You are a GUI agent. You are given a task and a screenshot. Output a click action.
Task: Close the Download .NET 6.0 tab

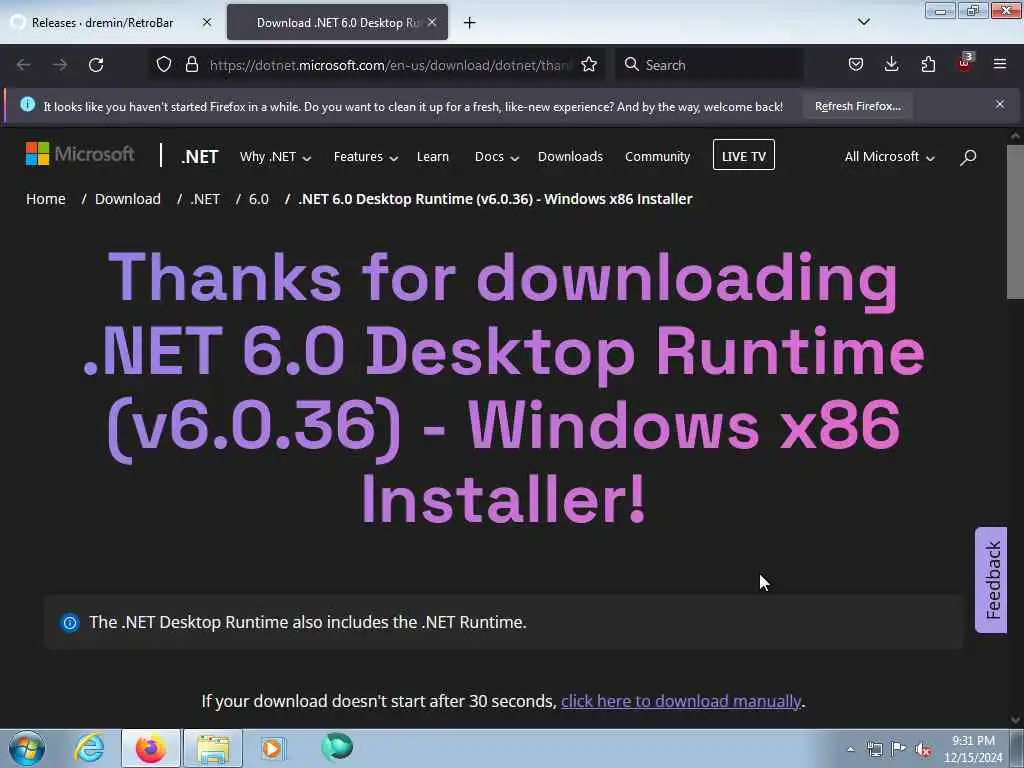click(x=432, y=22)
